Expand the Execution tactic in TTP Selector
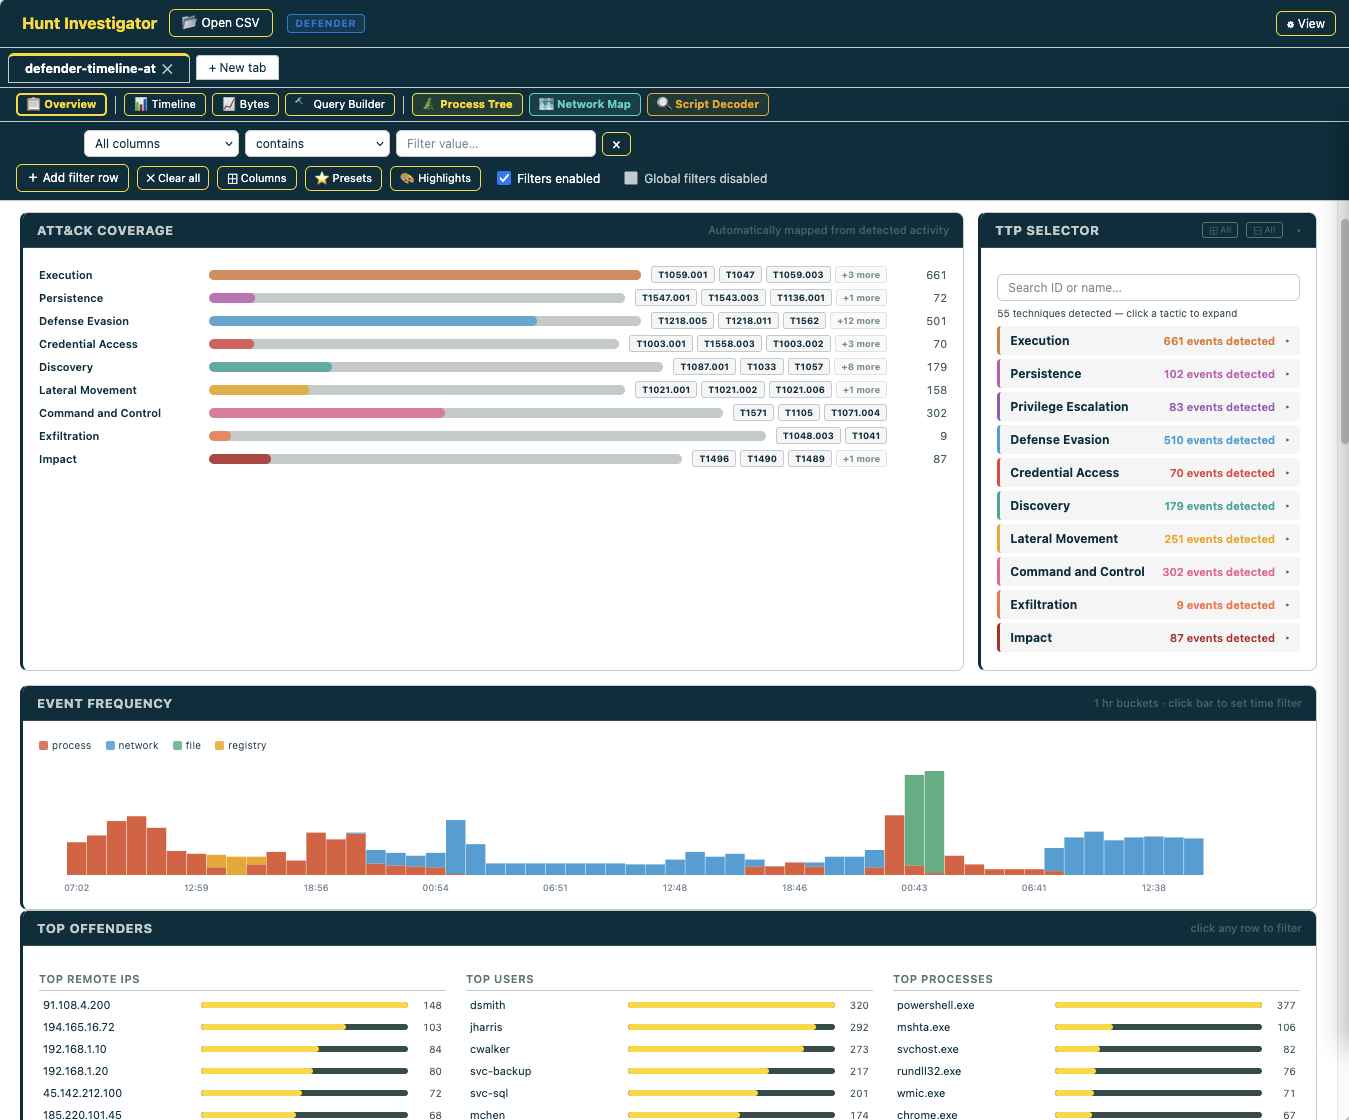Viewport: 1349px width, 1120px height. coord(1148,341)
